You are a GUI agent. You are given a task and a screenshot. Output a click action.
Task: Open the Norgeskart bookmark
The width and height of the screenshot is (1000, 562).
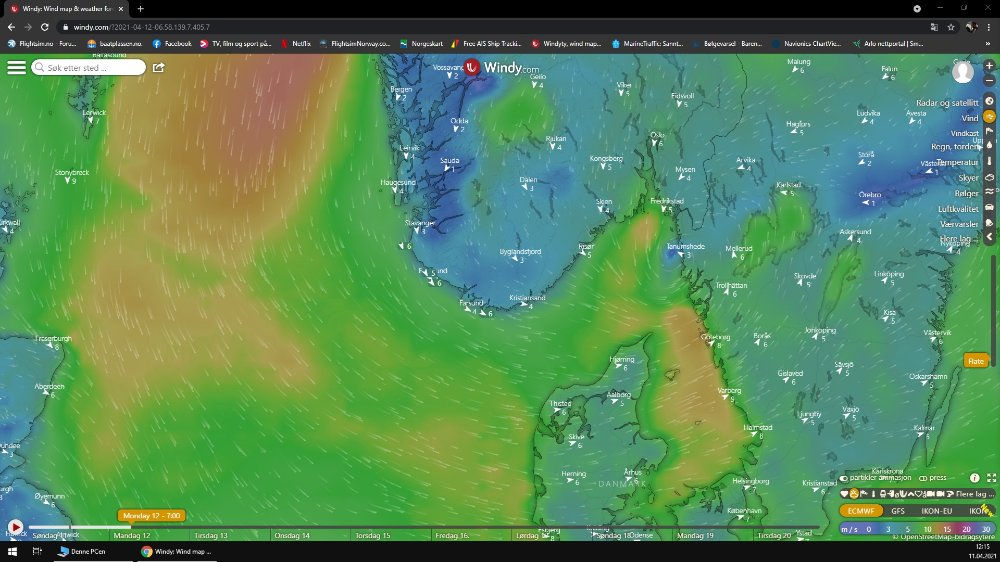(x=421, y=44)
